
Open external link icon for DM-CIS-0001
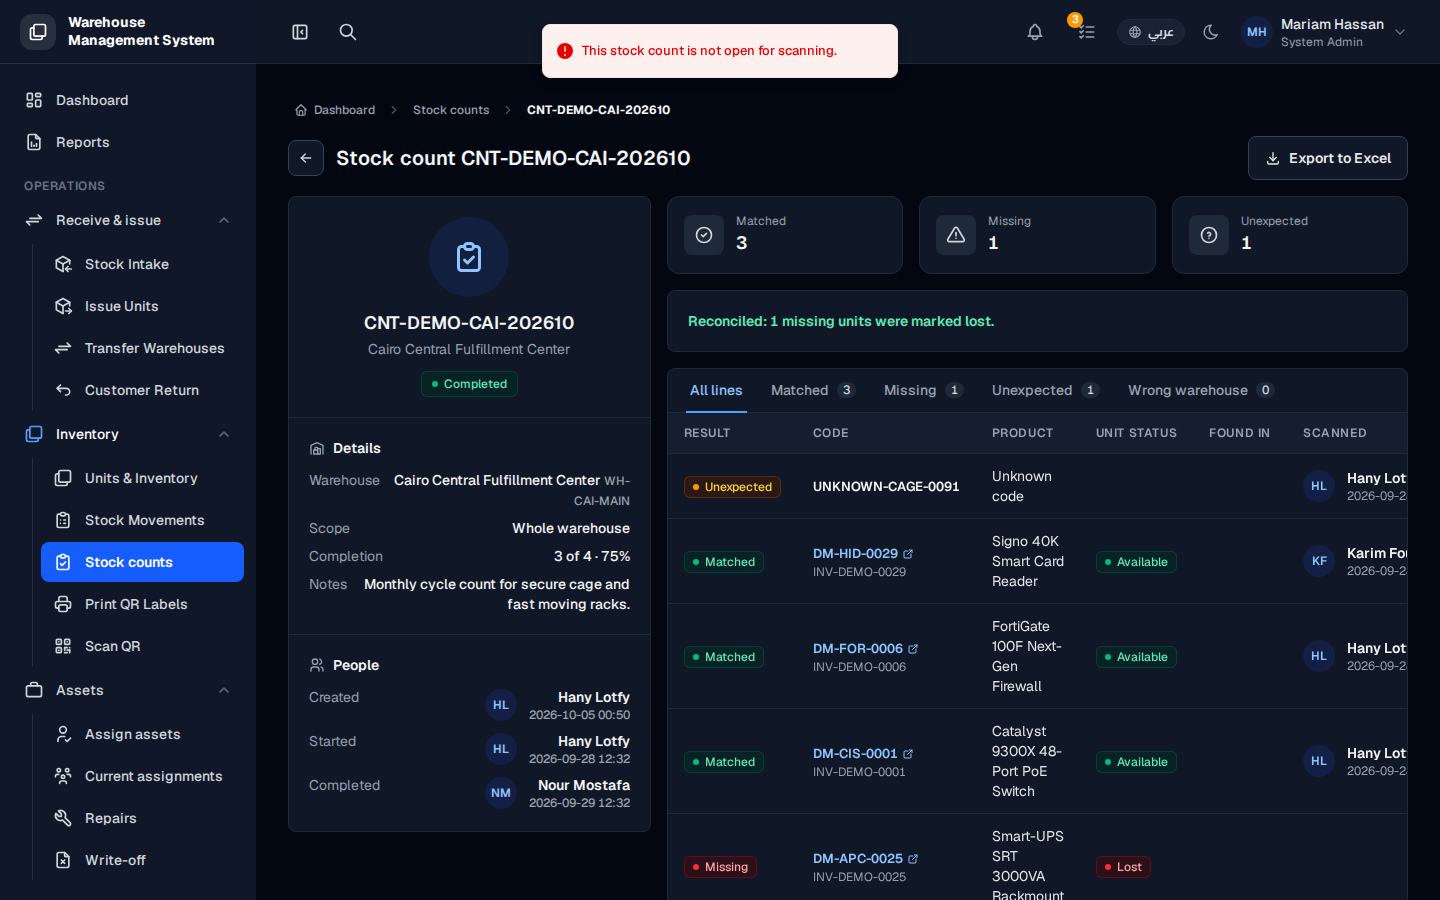[x=908, y=754]
